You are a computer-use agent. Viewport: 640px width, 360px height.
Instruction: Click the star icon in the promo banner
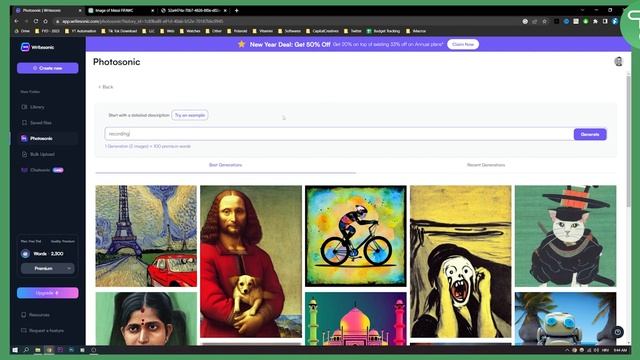point(241,44)
